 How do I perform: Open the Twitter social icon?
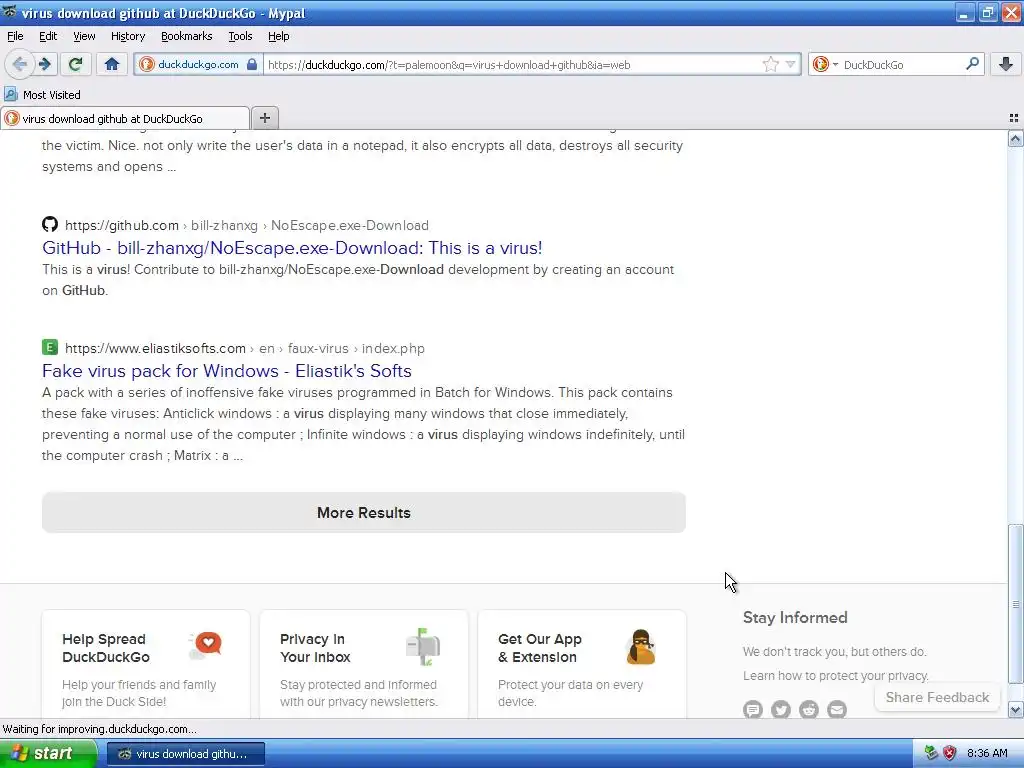tap(780, 709)
